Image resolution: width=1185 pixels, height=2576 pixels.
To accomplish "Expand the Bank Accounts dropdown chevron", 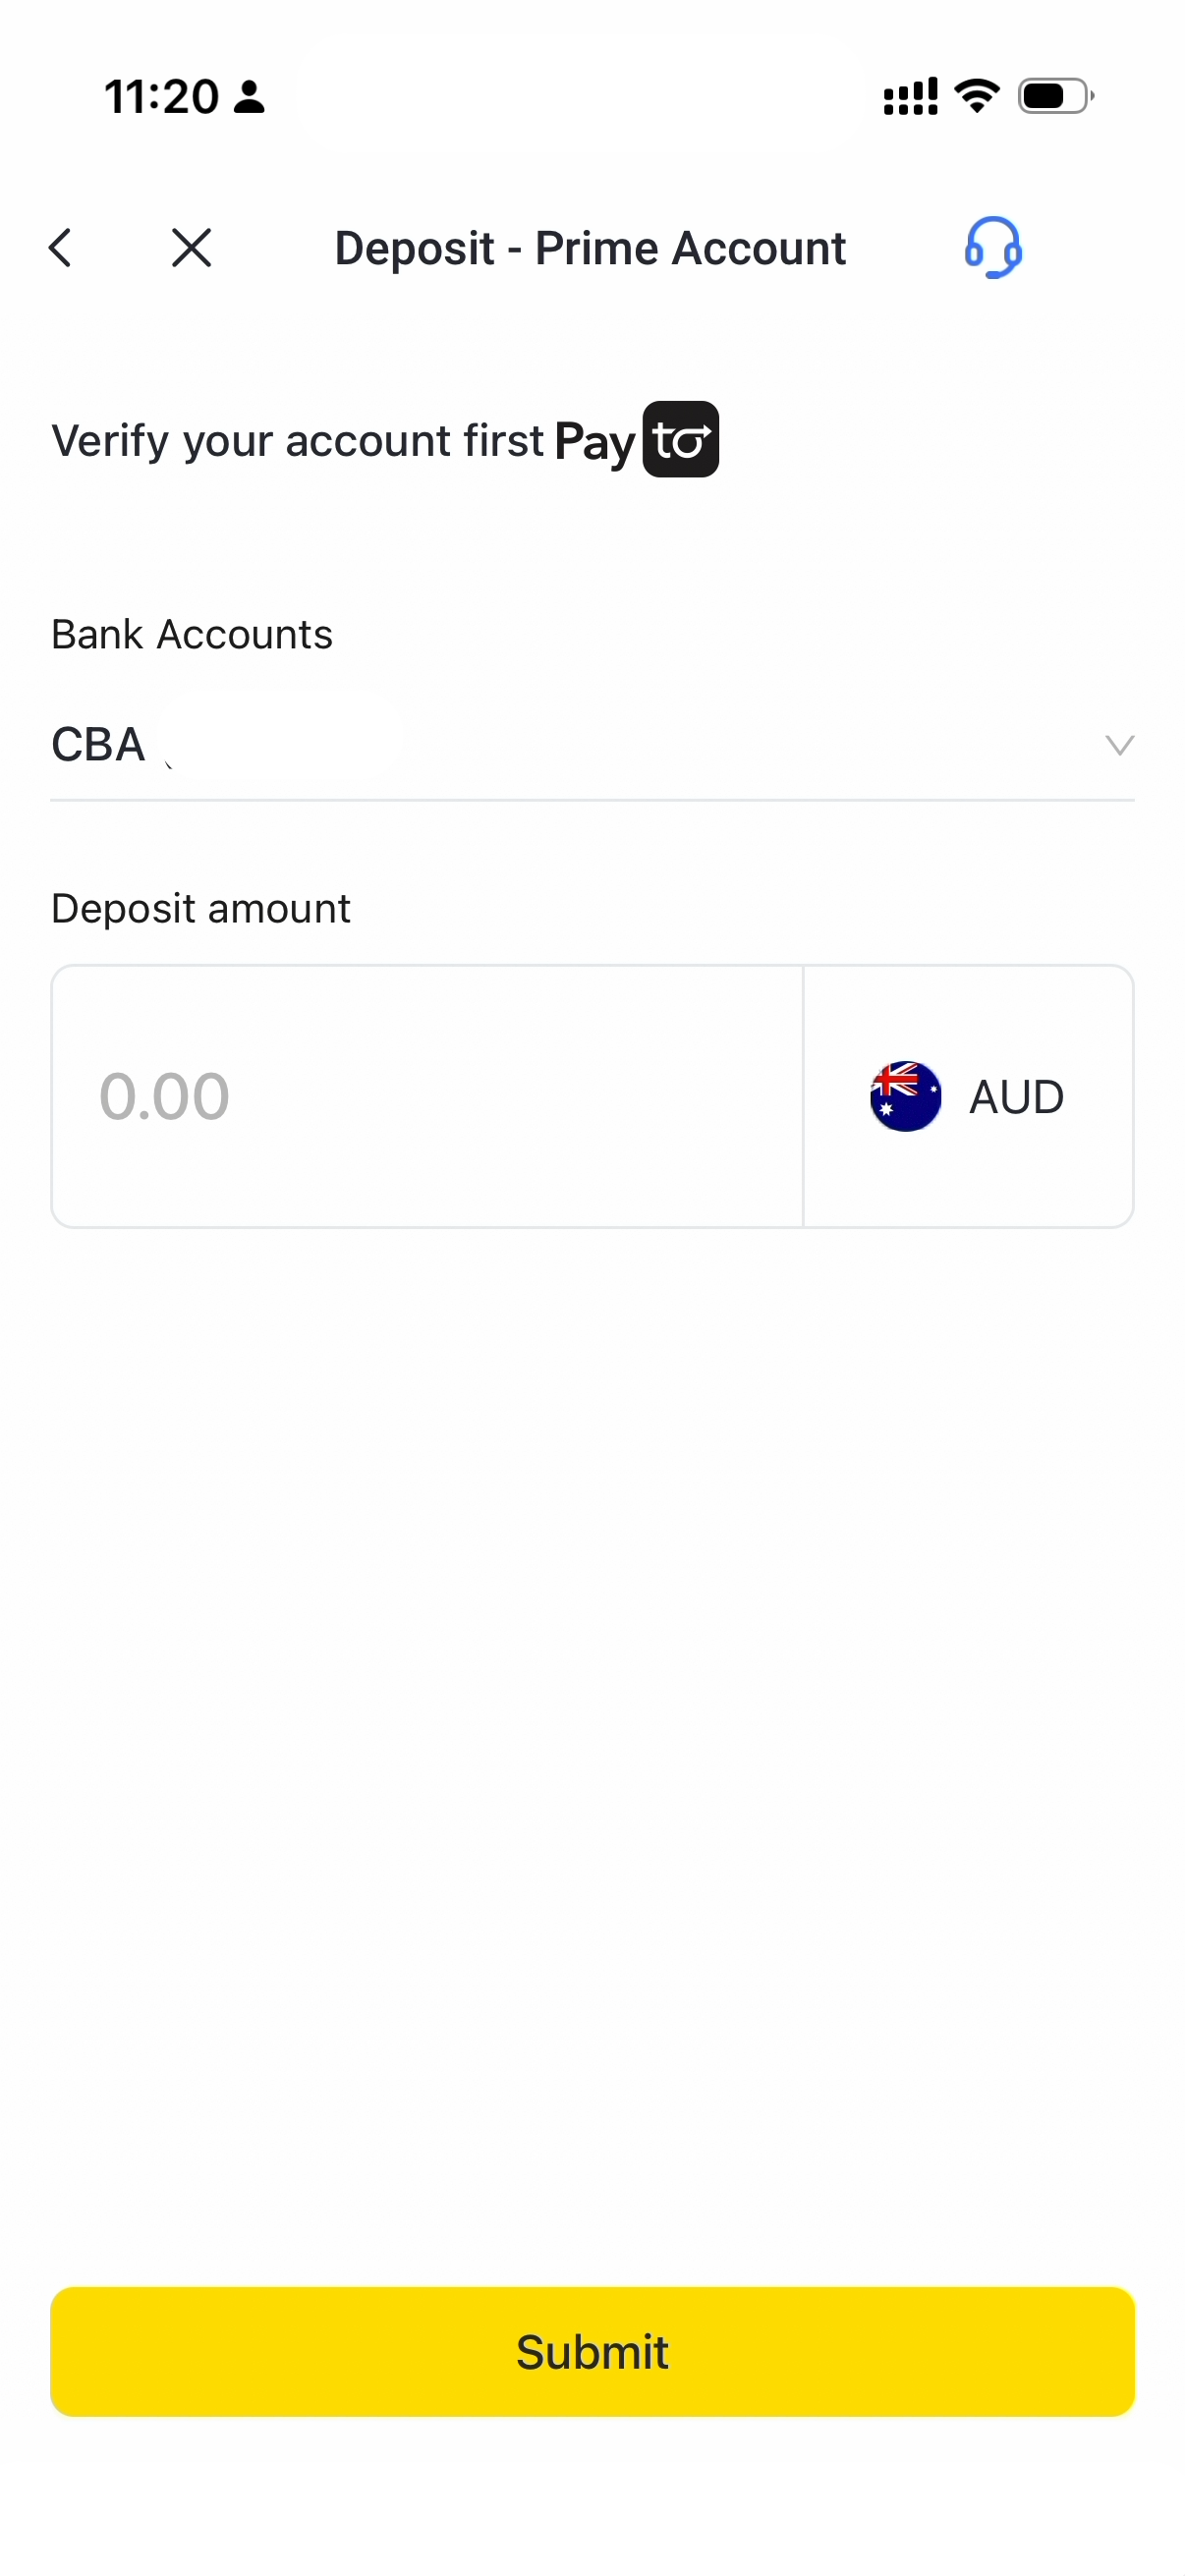I will (x=1118, y=745).
